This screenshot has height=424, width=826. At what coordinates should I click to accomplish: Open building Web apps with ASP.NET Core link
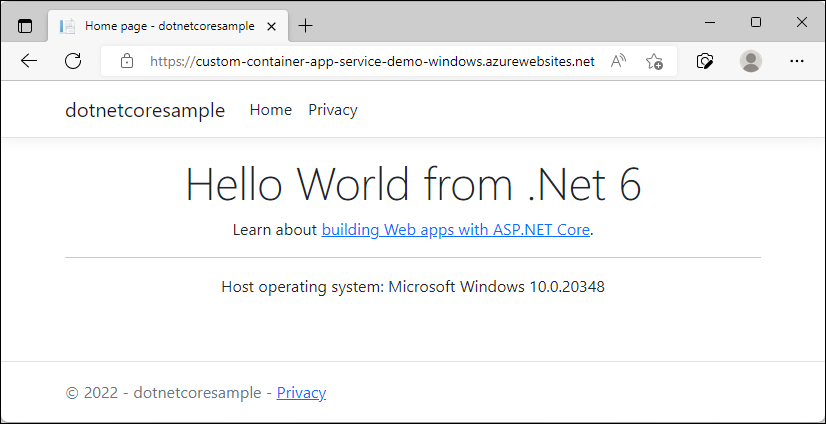pos(455,230)
